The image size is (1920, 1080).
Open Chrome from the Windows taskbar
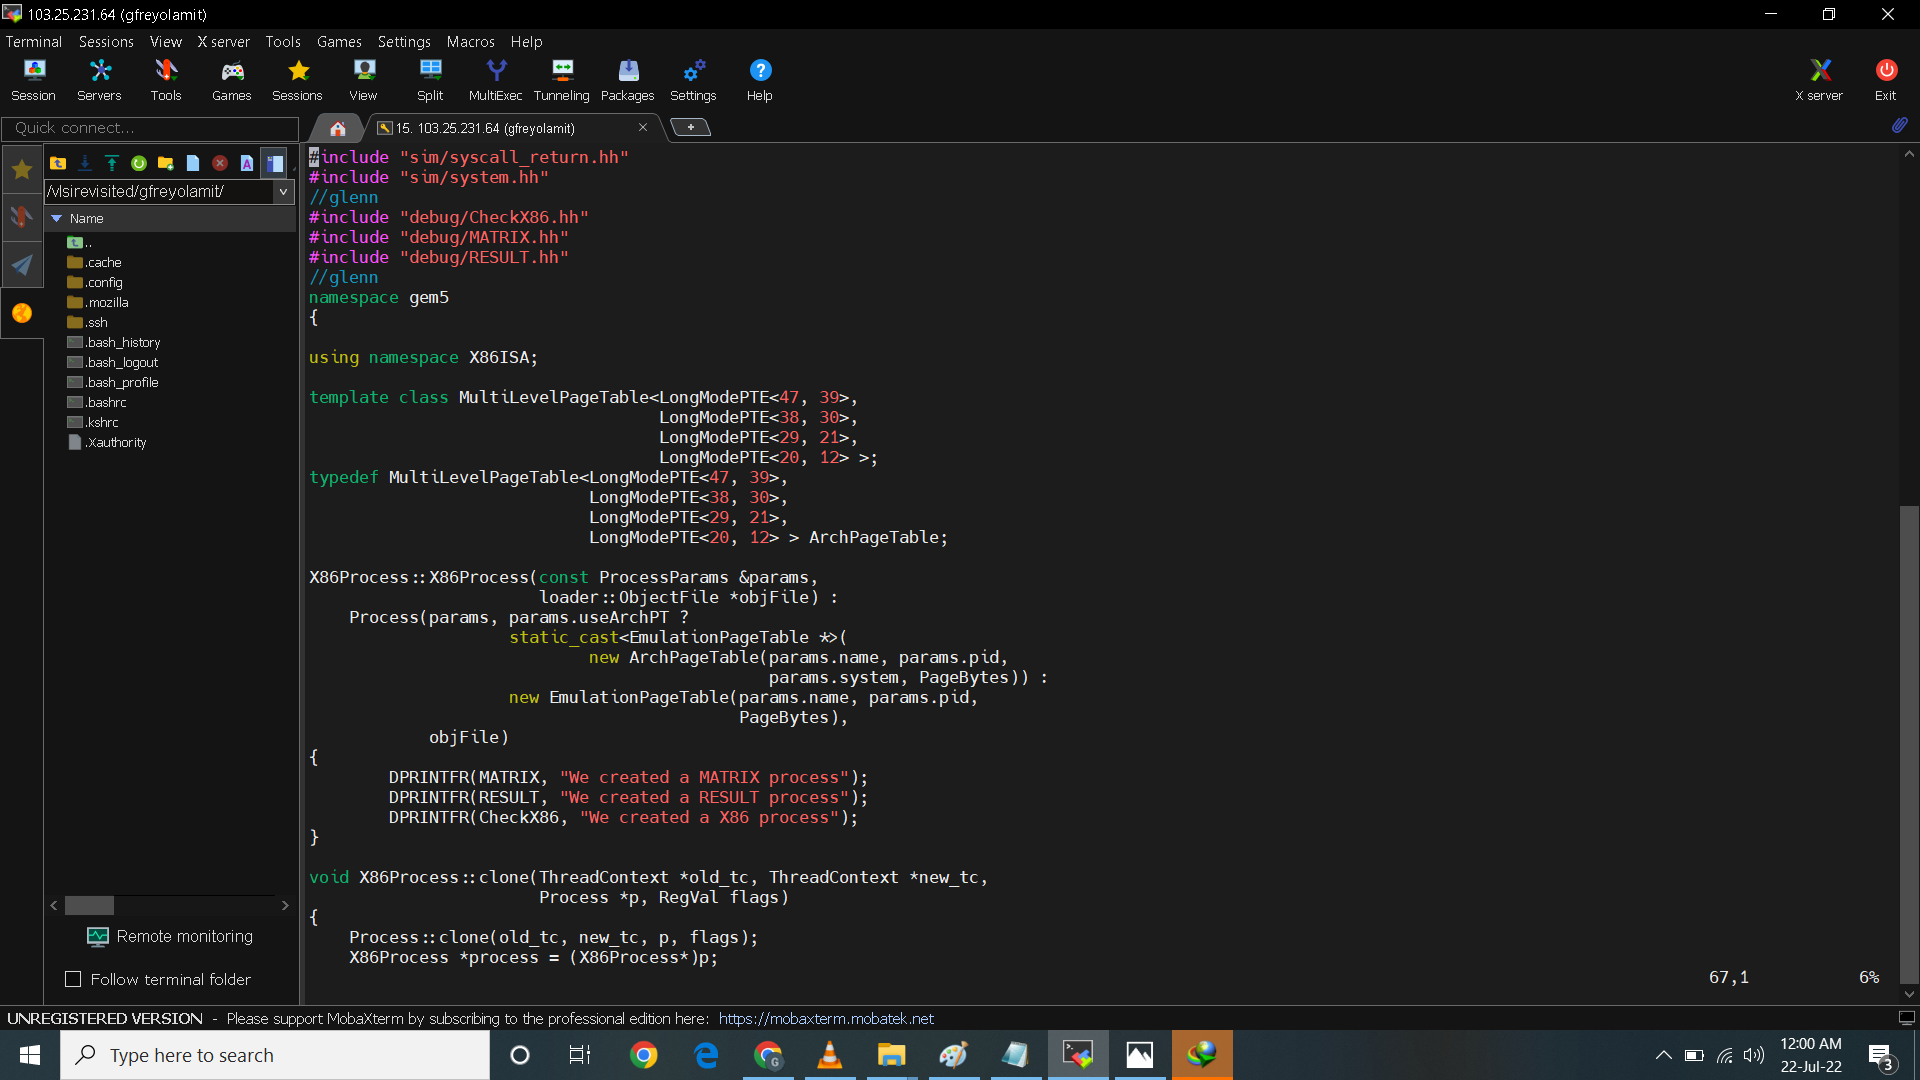644,1055
